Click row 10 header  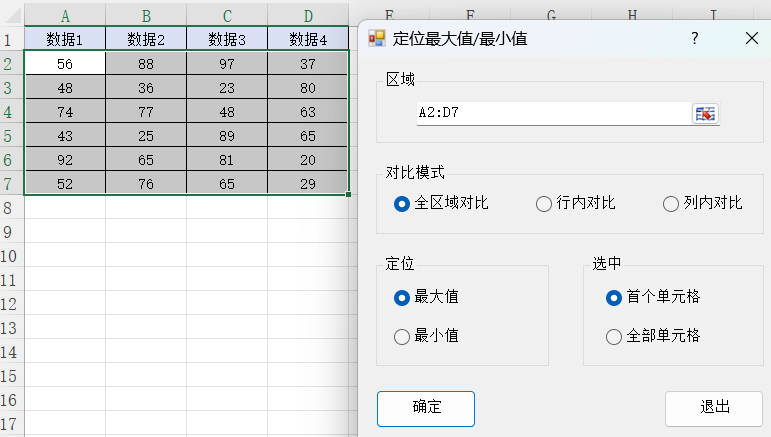[x=11, y=256]
